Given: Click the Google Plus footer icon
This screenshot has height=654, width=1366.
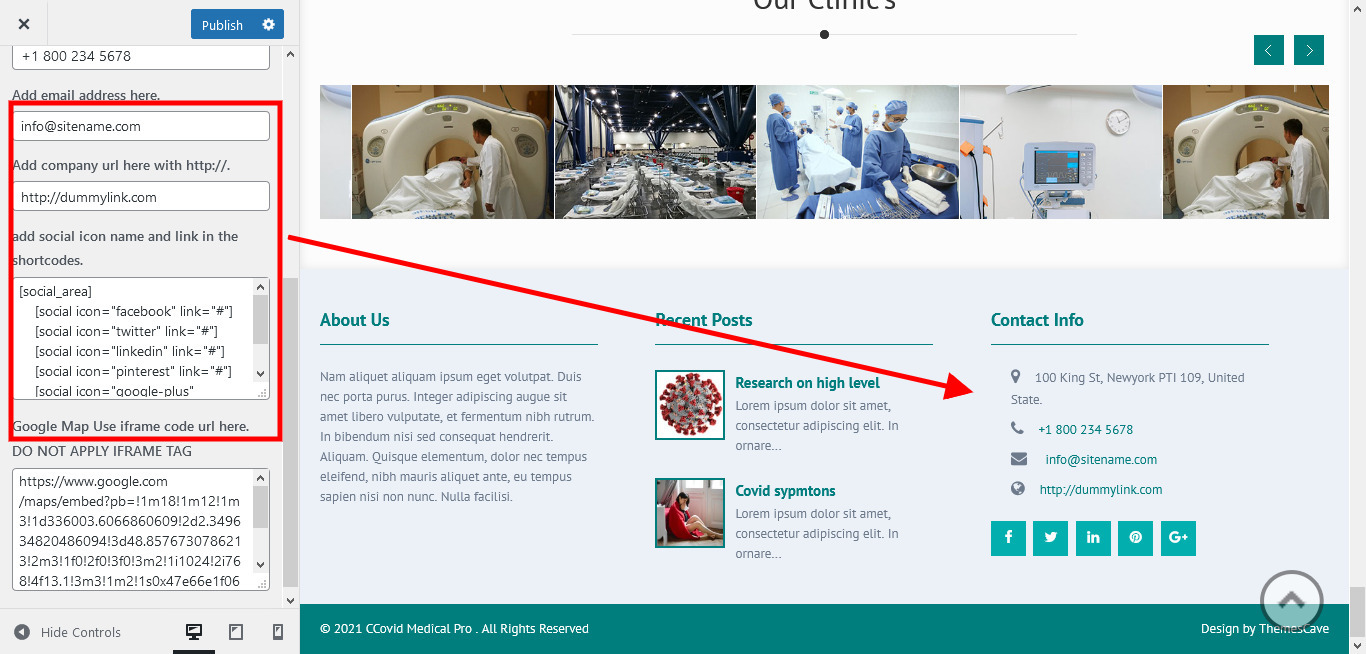Looking at the screenshot, I should (x=1178, y=538).
